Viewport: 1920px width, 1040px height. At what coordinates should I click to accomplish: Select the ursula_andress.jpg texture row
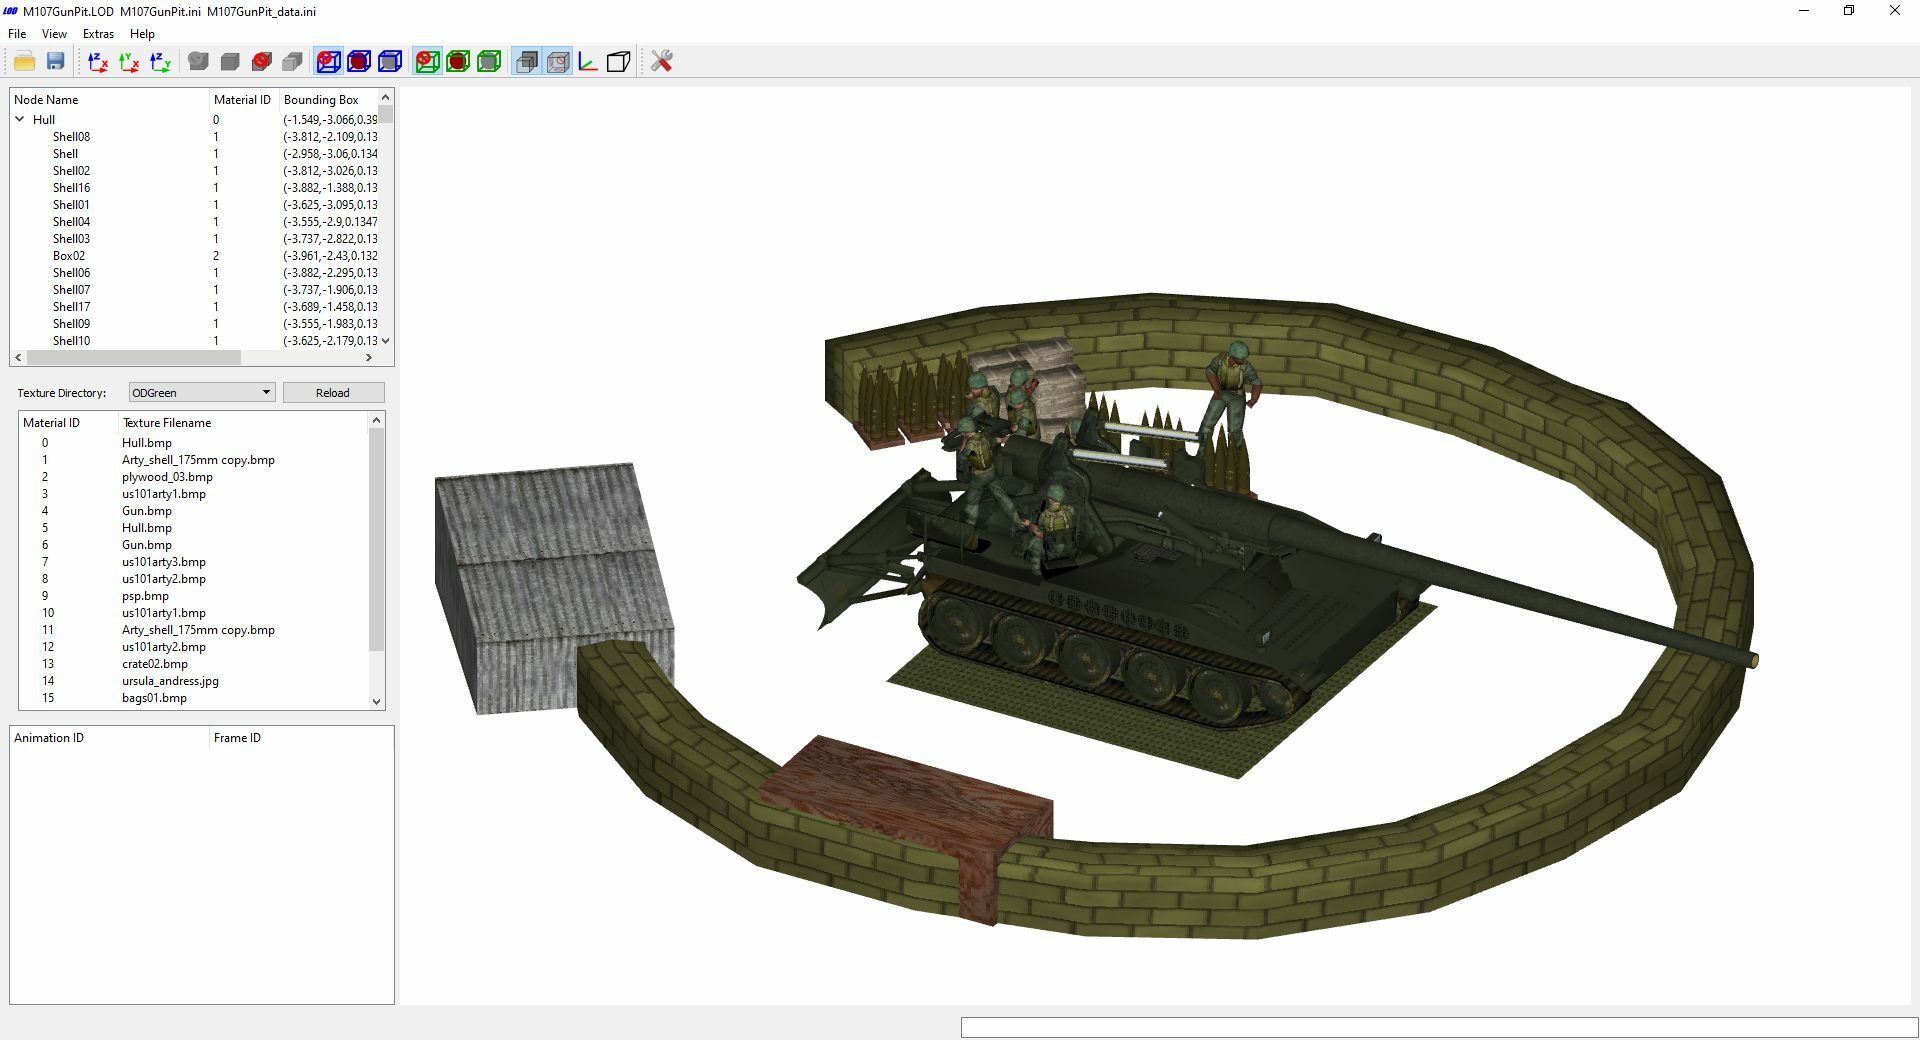(194, 681)
